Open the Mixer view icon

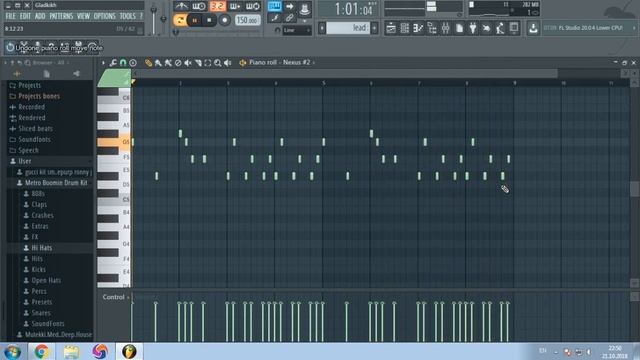(x=445, y=28)
